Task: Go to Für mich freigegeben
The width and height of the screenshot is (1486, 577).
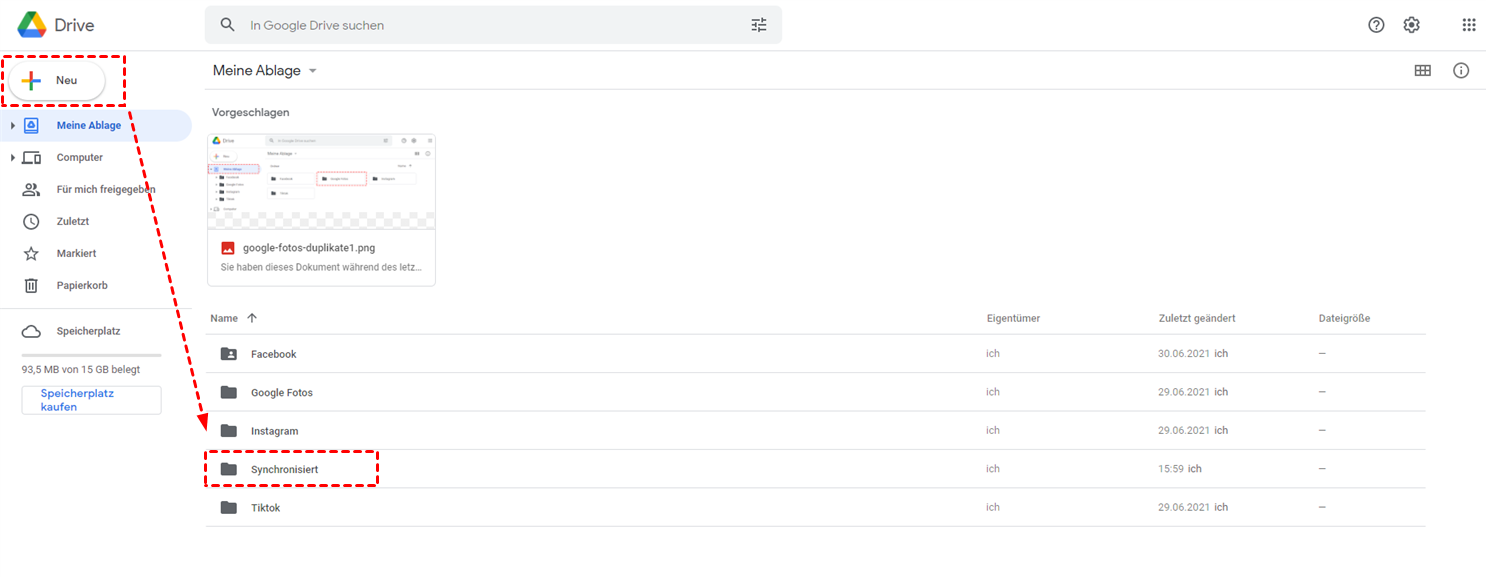Action: click(105, 189)
